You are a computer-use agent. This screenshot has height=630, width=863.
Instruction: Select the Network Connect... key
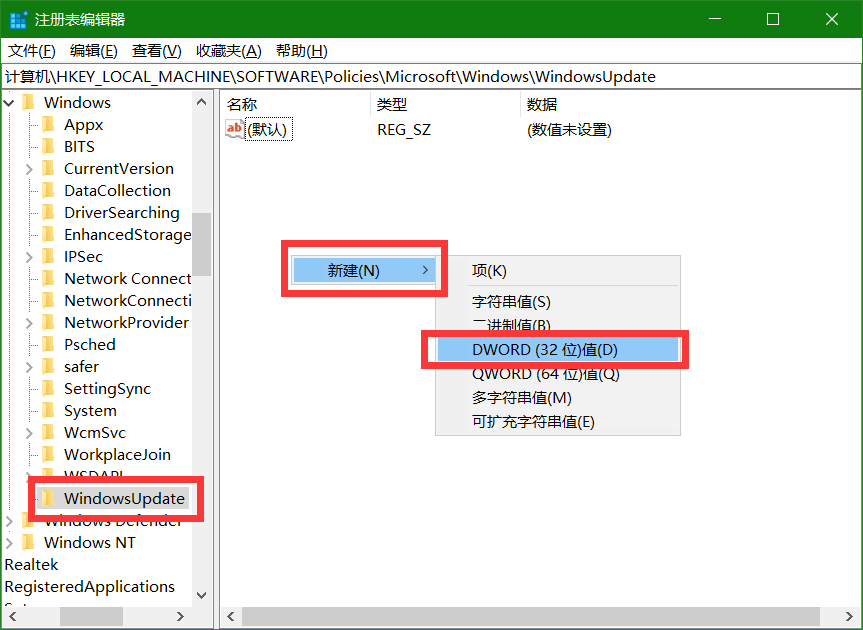pyautogui.click(x=128, y=278)
